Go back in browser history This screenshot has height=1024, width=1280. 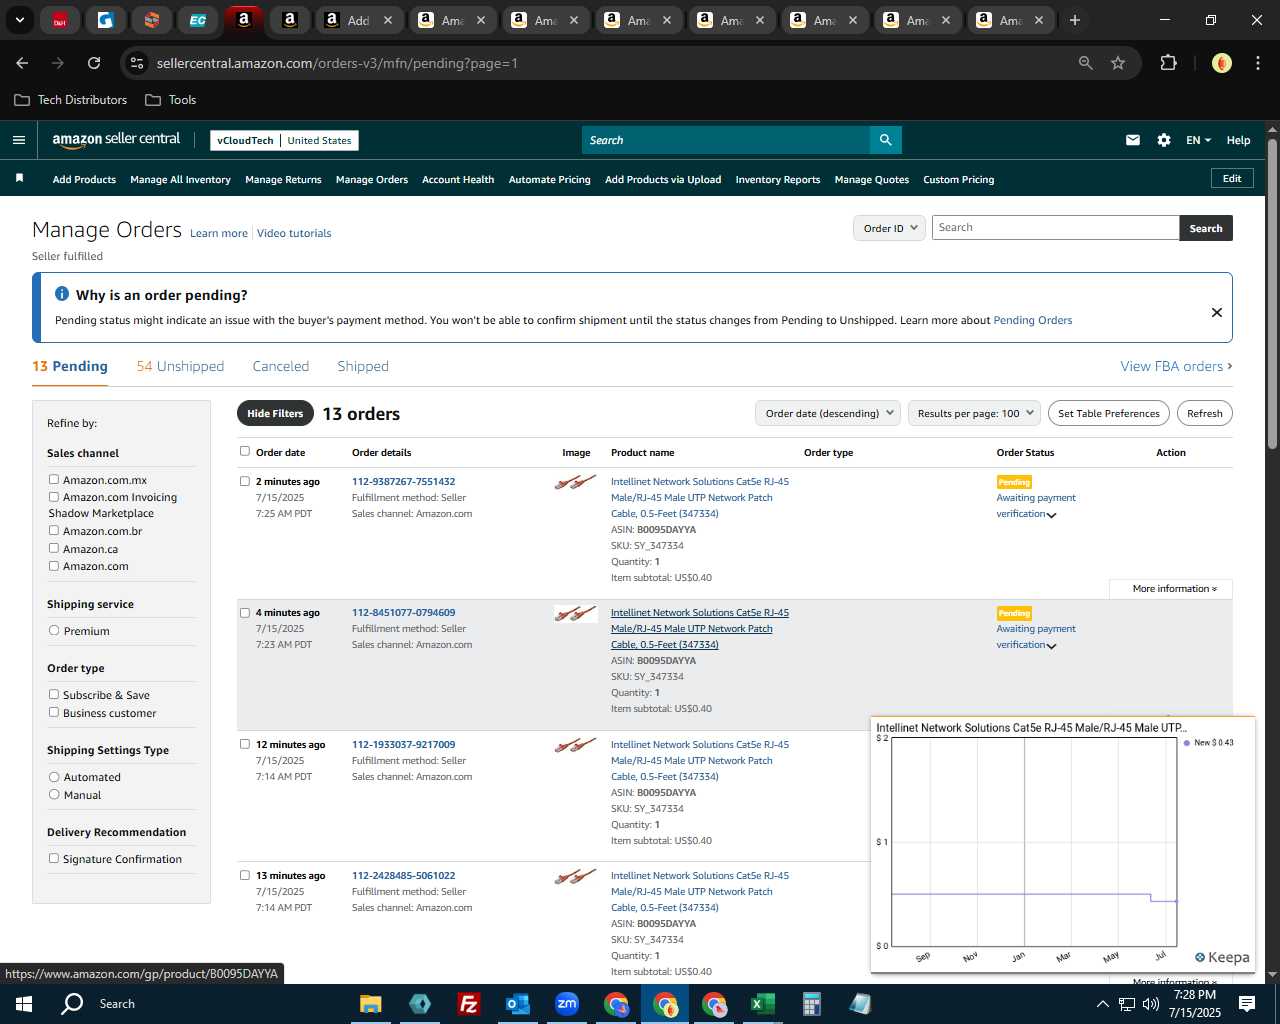pyautogui.click(x=22, y=63)
